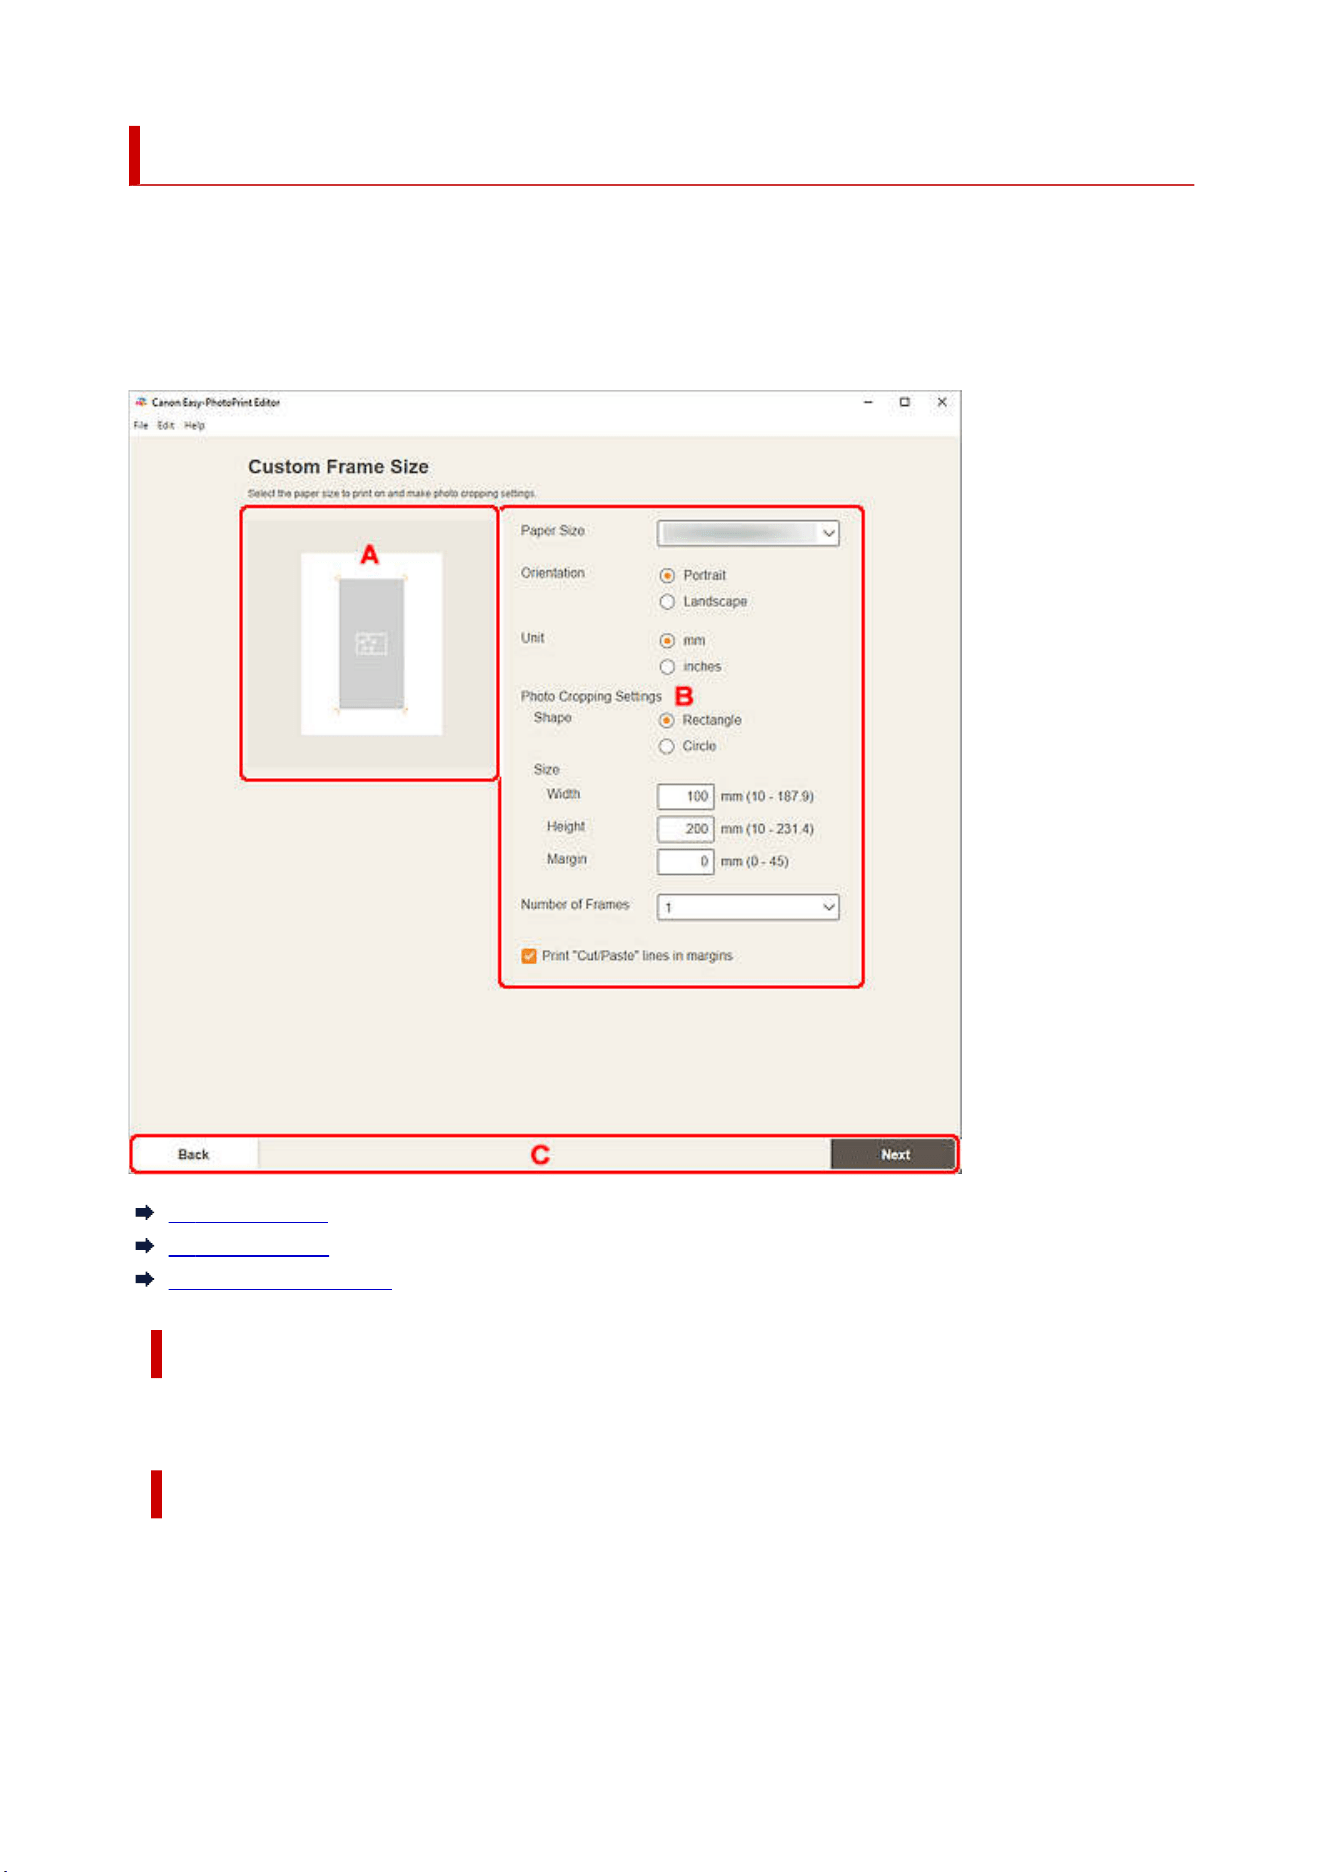Open the Help menu
This screenshot has height=1872, width=1324.
coord(194,425)
